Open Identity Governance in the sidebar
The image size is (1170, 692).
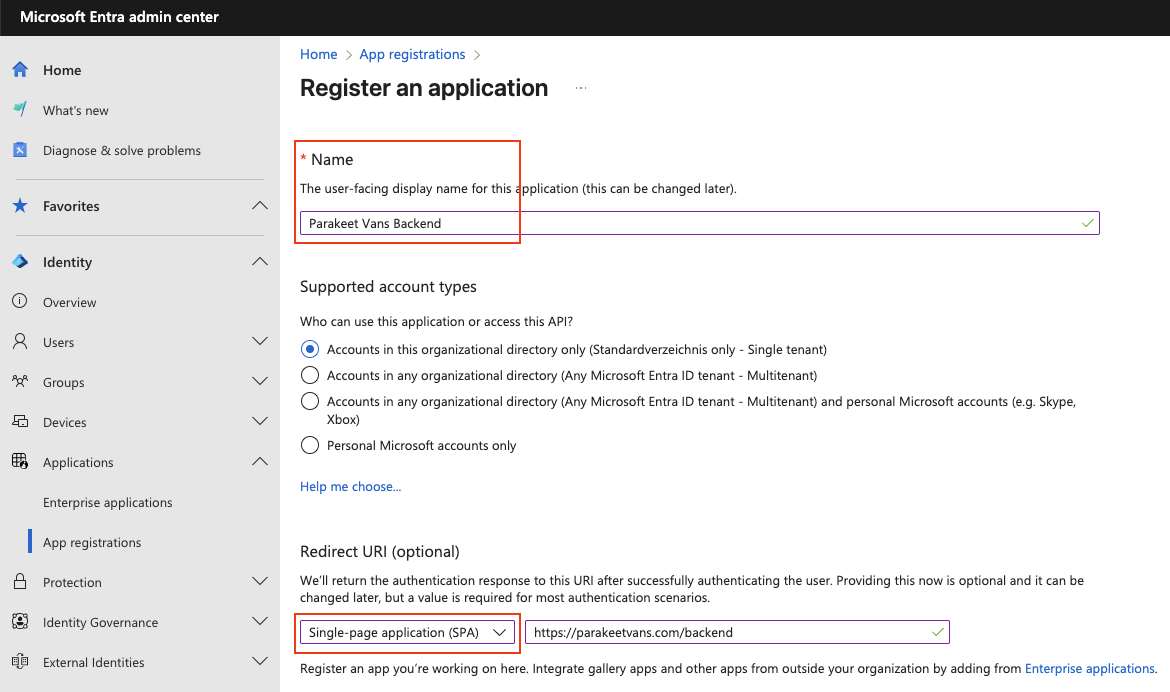(x=100, y=623)
